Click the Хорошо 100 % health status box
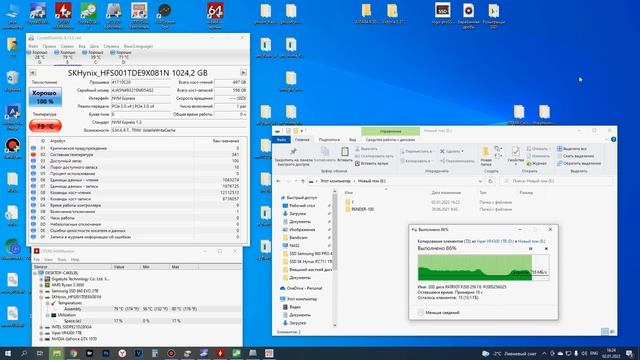 (x=45, y=97)
